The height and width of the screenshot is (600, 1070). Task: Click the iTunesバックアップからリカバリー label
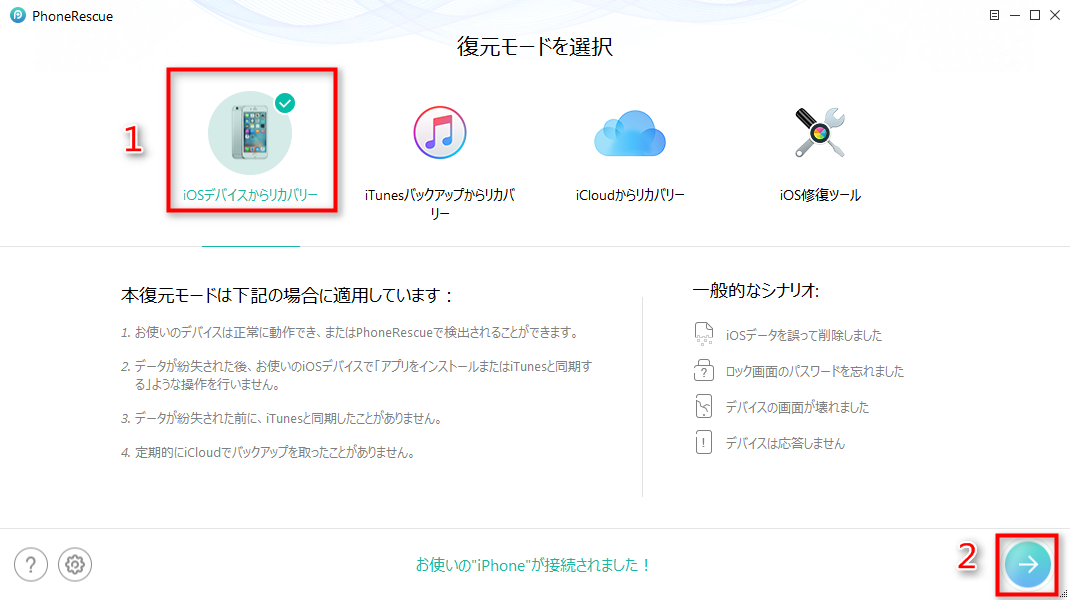pyautogui.click(x=440, y=204)
